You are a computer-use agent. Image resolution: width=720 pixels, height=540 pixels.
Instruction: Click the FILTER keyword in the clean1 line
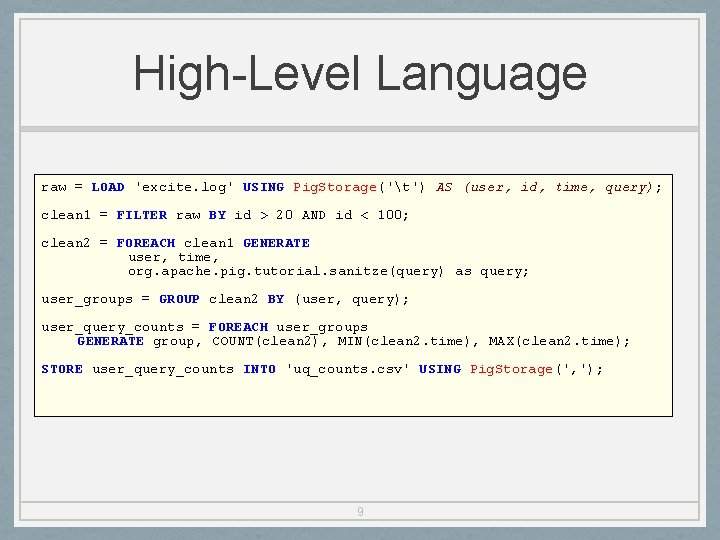coord(141,215)
